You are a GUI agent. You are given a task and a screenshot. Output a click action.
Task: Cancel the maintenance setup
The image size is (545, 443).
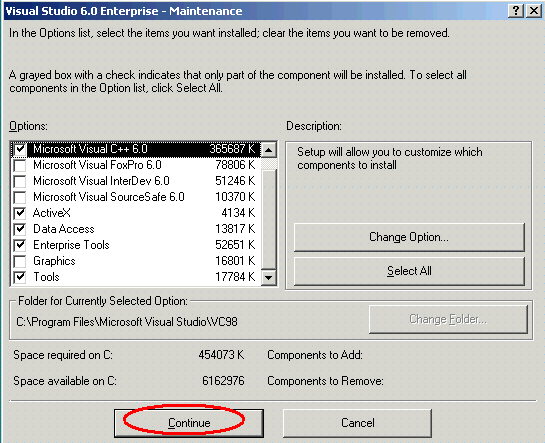coord(357,423)
